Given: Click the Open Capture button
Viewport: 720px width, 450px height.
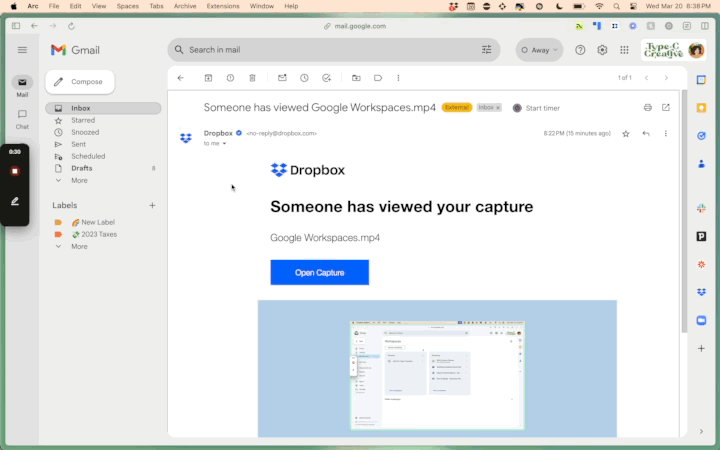Looking at the screenshot, I should tap(319, 272).
